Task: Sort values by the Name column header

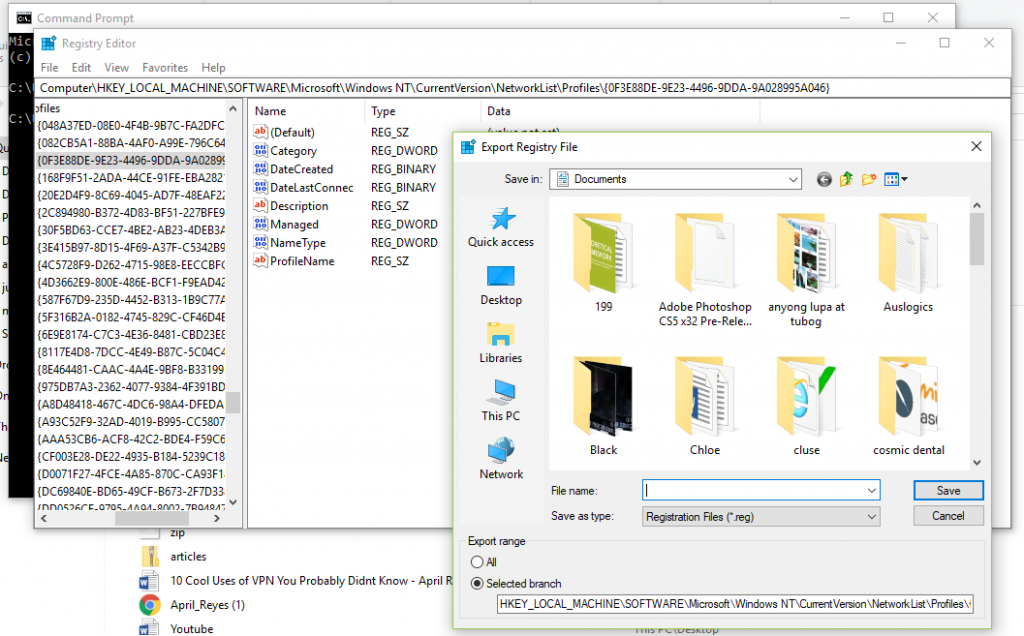Action: point(306,111)
